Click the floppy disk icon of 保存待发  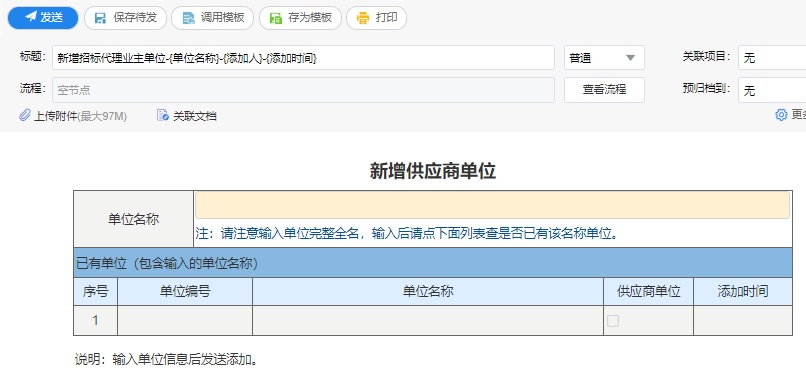[x=101, y=19]
